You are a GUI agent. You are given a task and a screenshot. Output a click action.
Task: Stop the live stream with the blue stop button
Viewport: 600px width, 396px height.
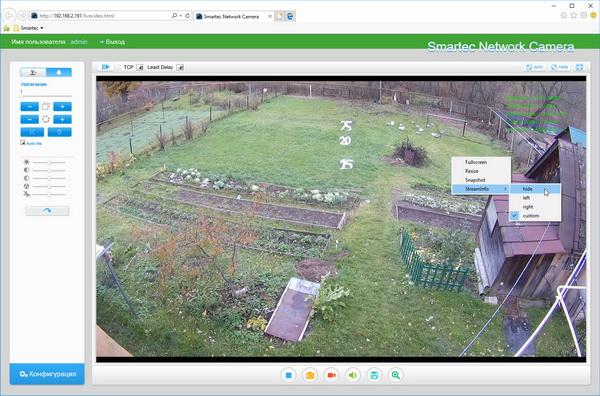[289, 375]
